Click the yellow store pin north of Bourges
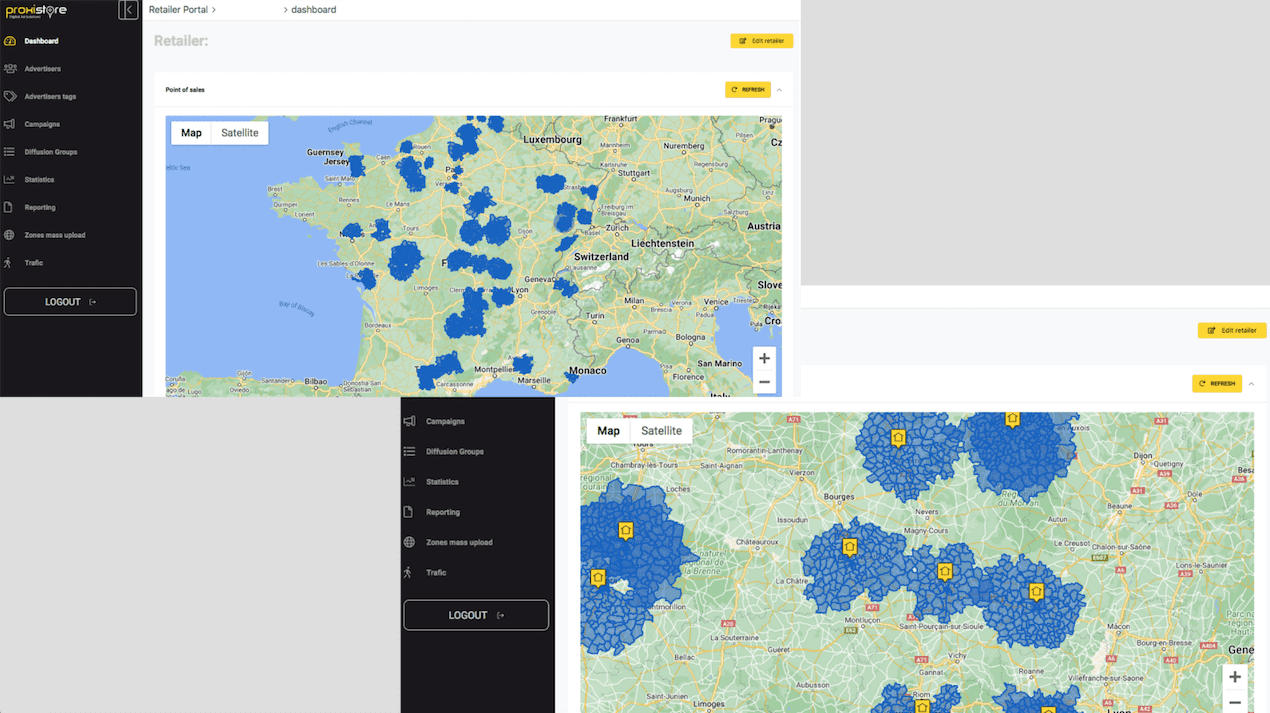 point(898,438)
